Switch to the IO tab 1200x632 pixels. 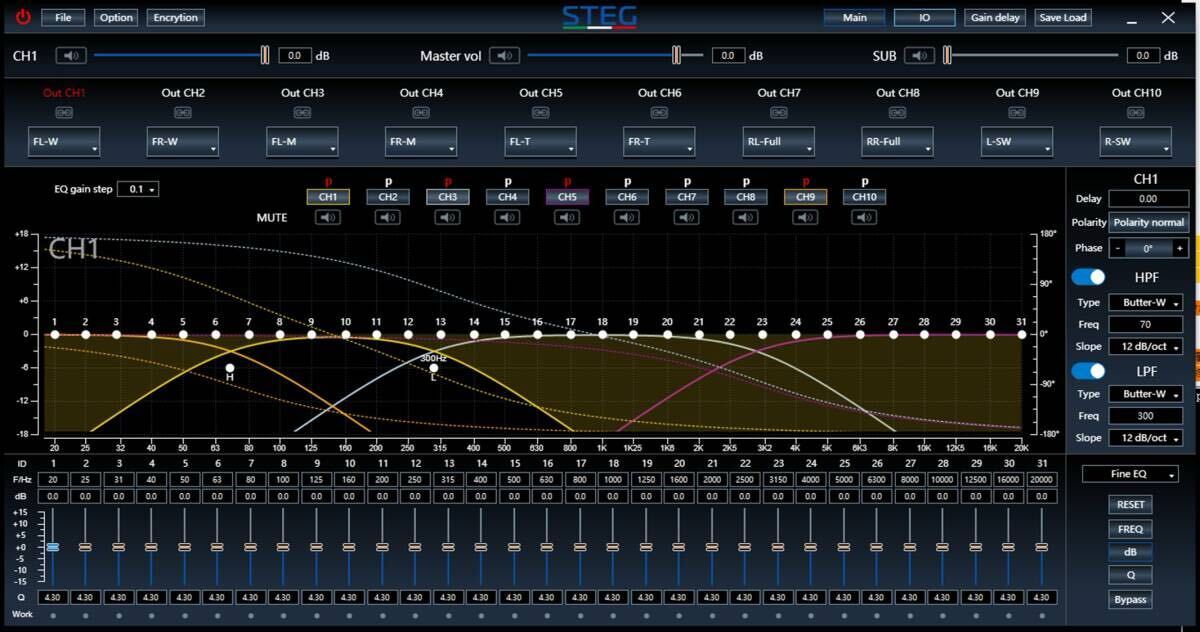click(x=924, y=17)
